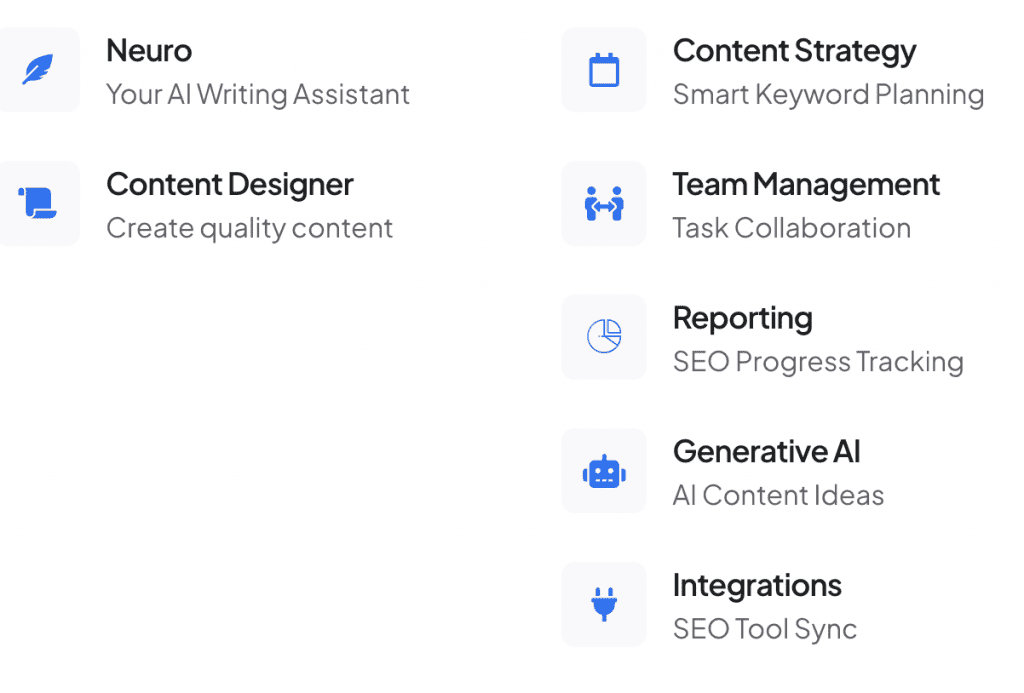This screenshot has height=693, width=1024.
Task: Click the people icon for Team Management
Action: pyautogui.click(x=603, y=203)
